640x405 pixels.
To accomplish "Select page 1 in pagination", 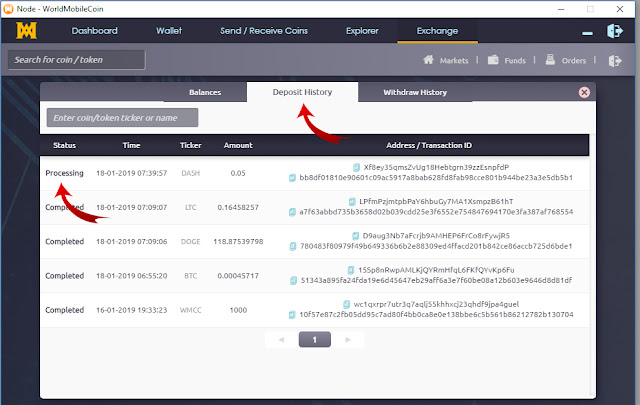I will click(x=315, y=340).
